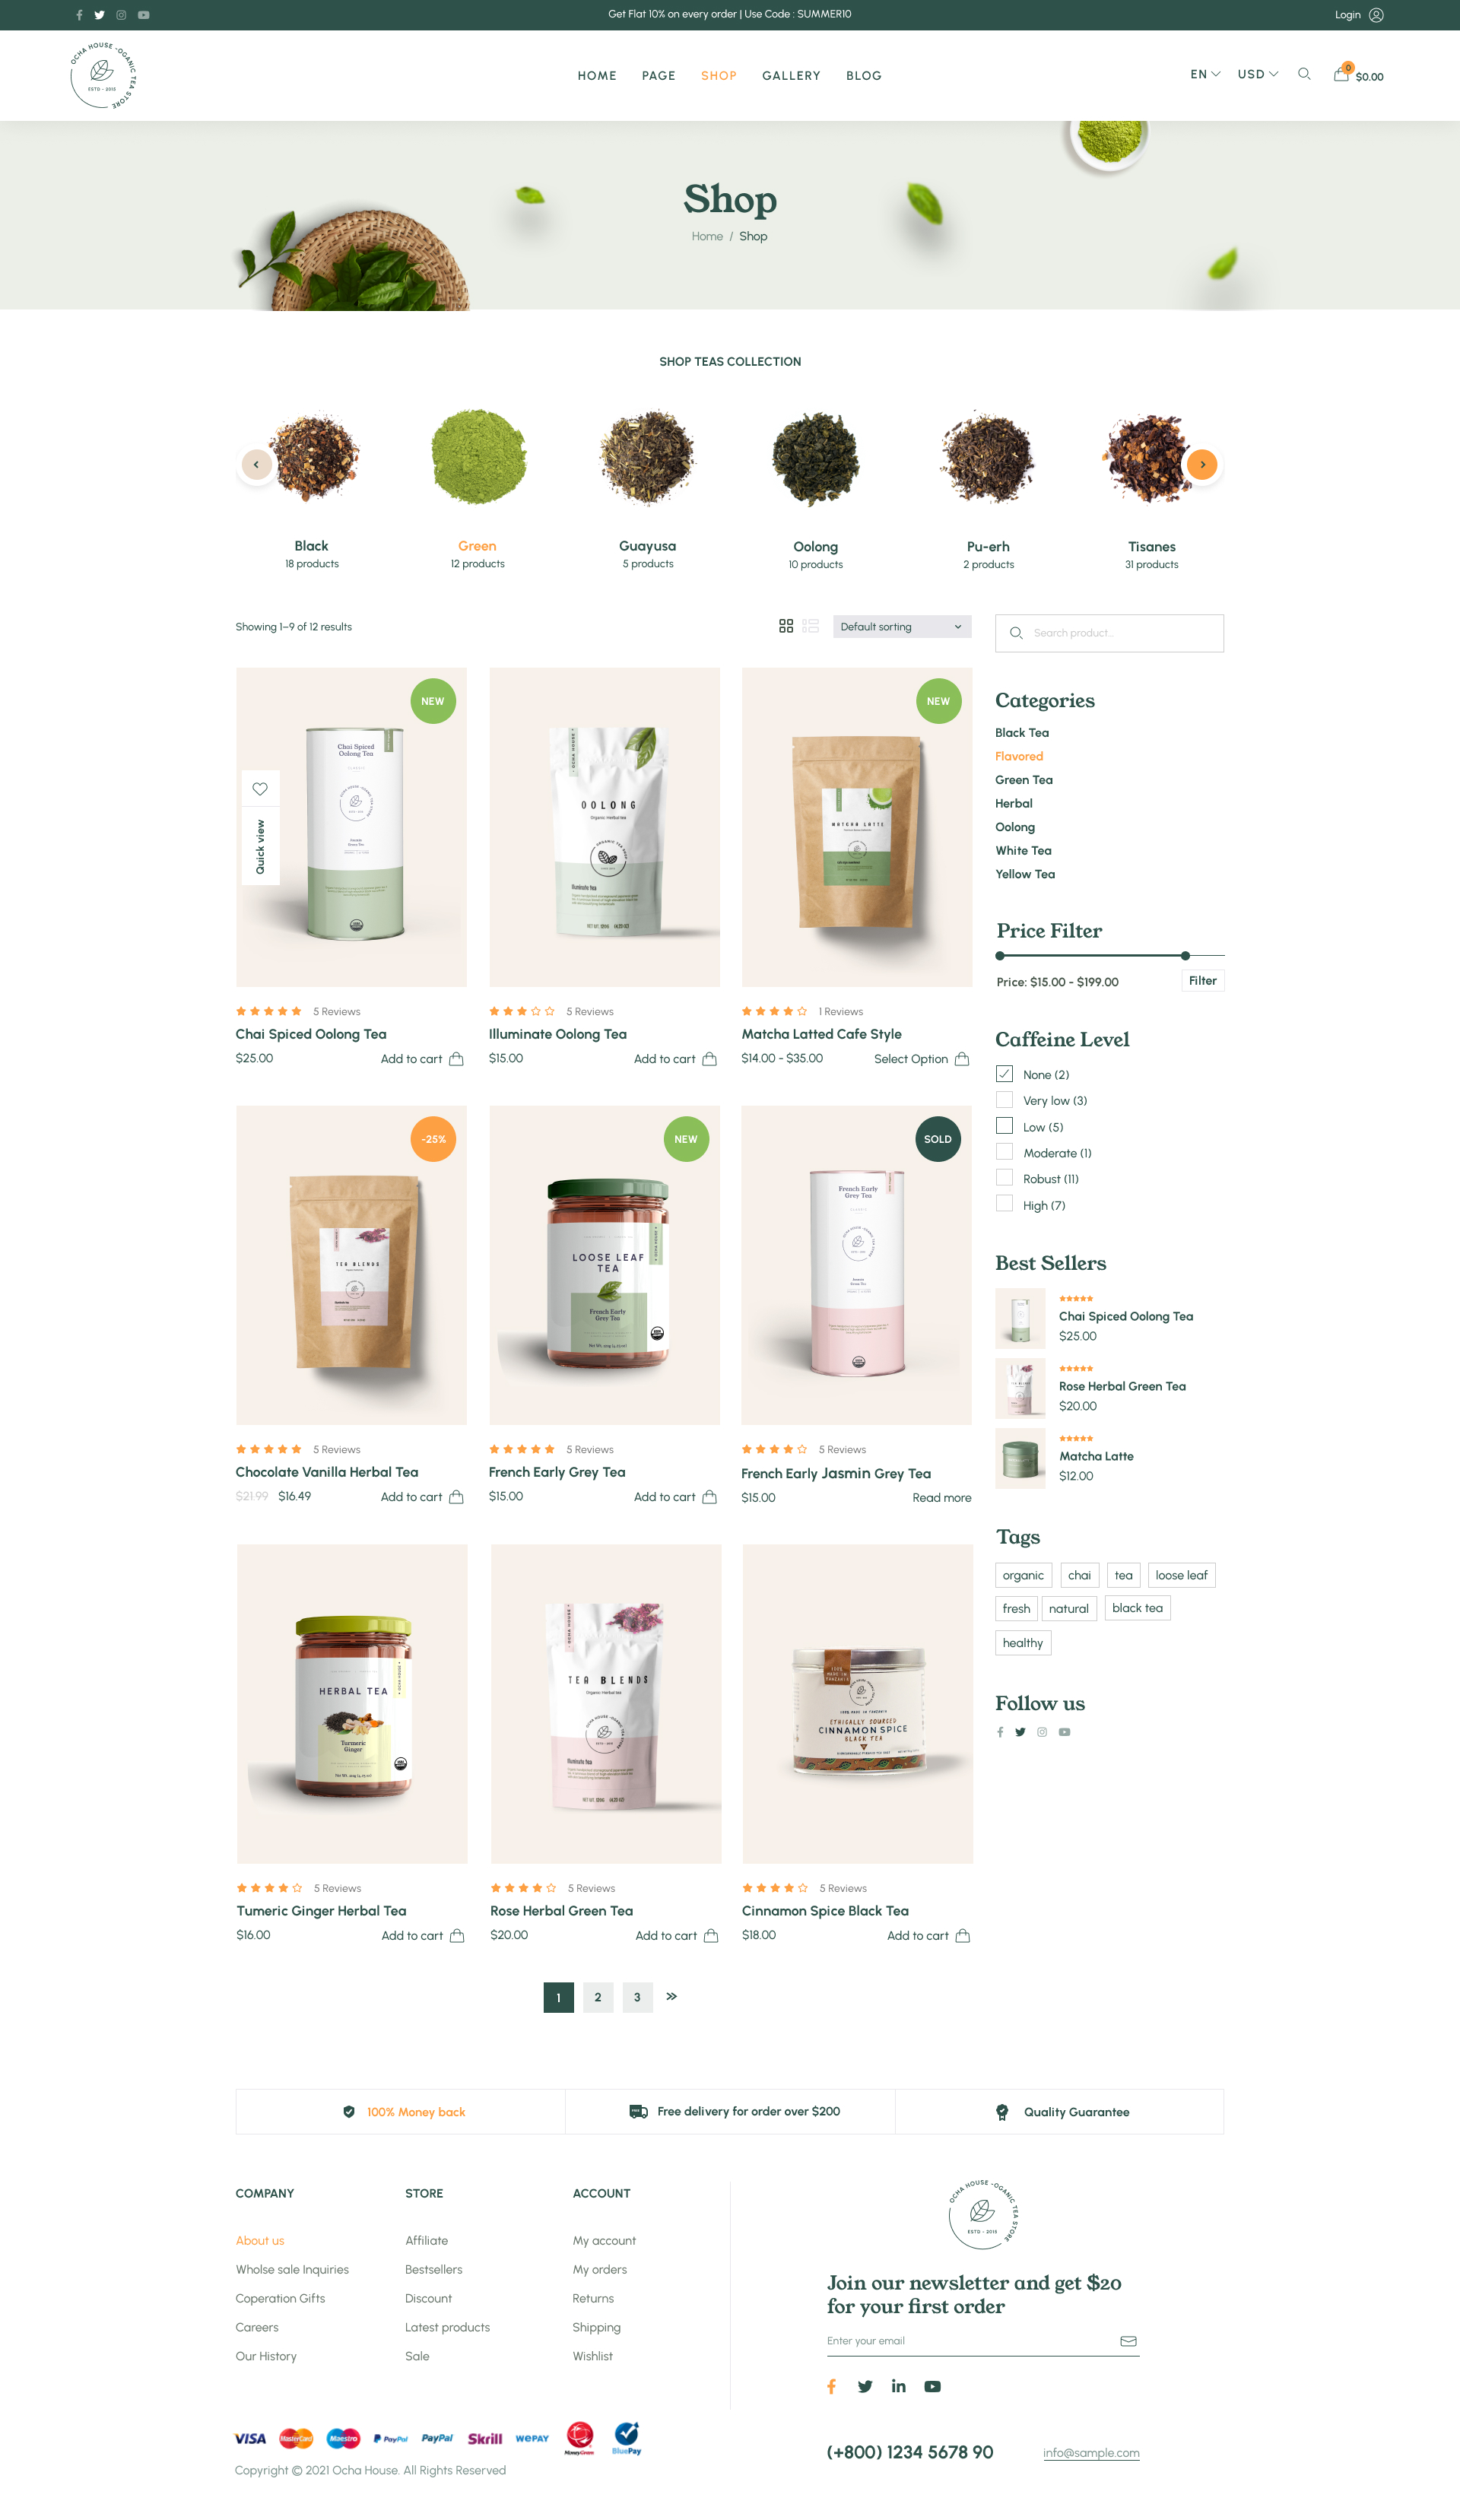
Task: Click the price Filter button
Action: pos(1203,980)
